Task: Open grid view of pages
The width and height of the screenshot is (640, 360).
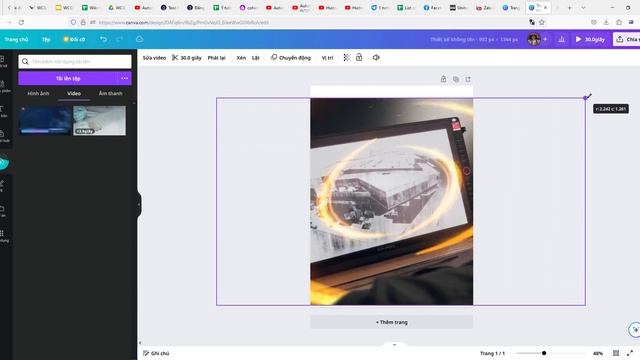Action: [x=616, y=353]
